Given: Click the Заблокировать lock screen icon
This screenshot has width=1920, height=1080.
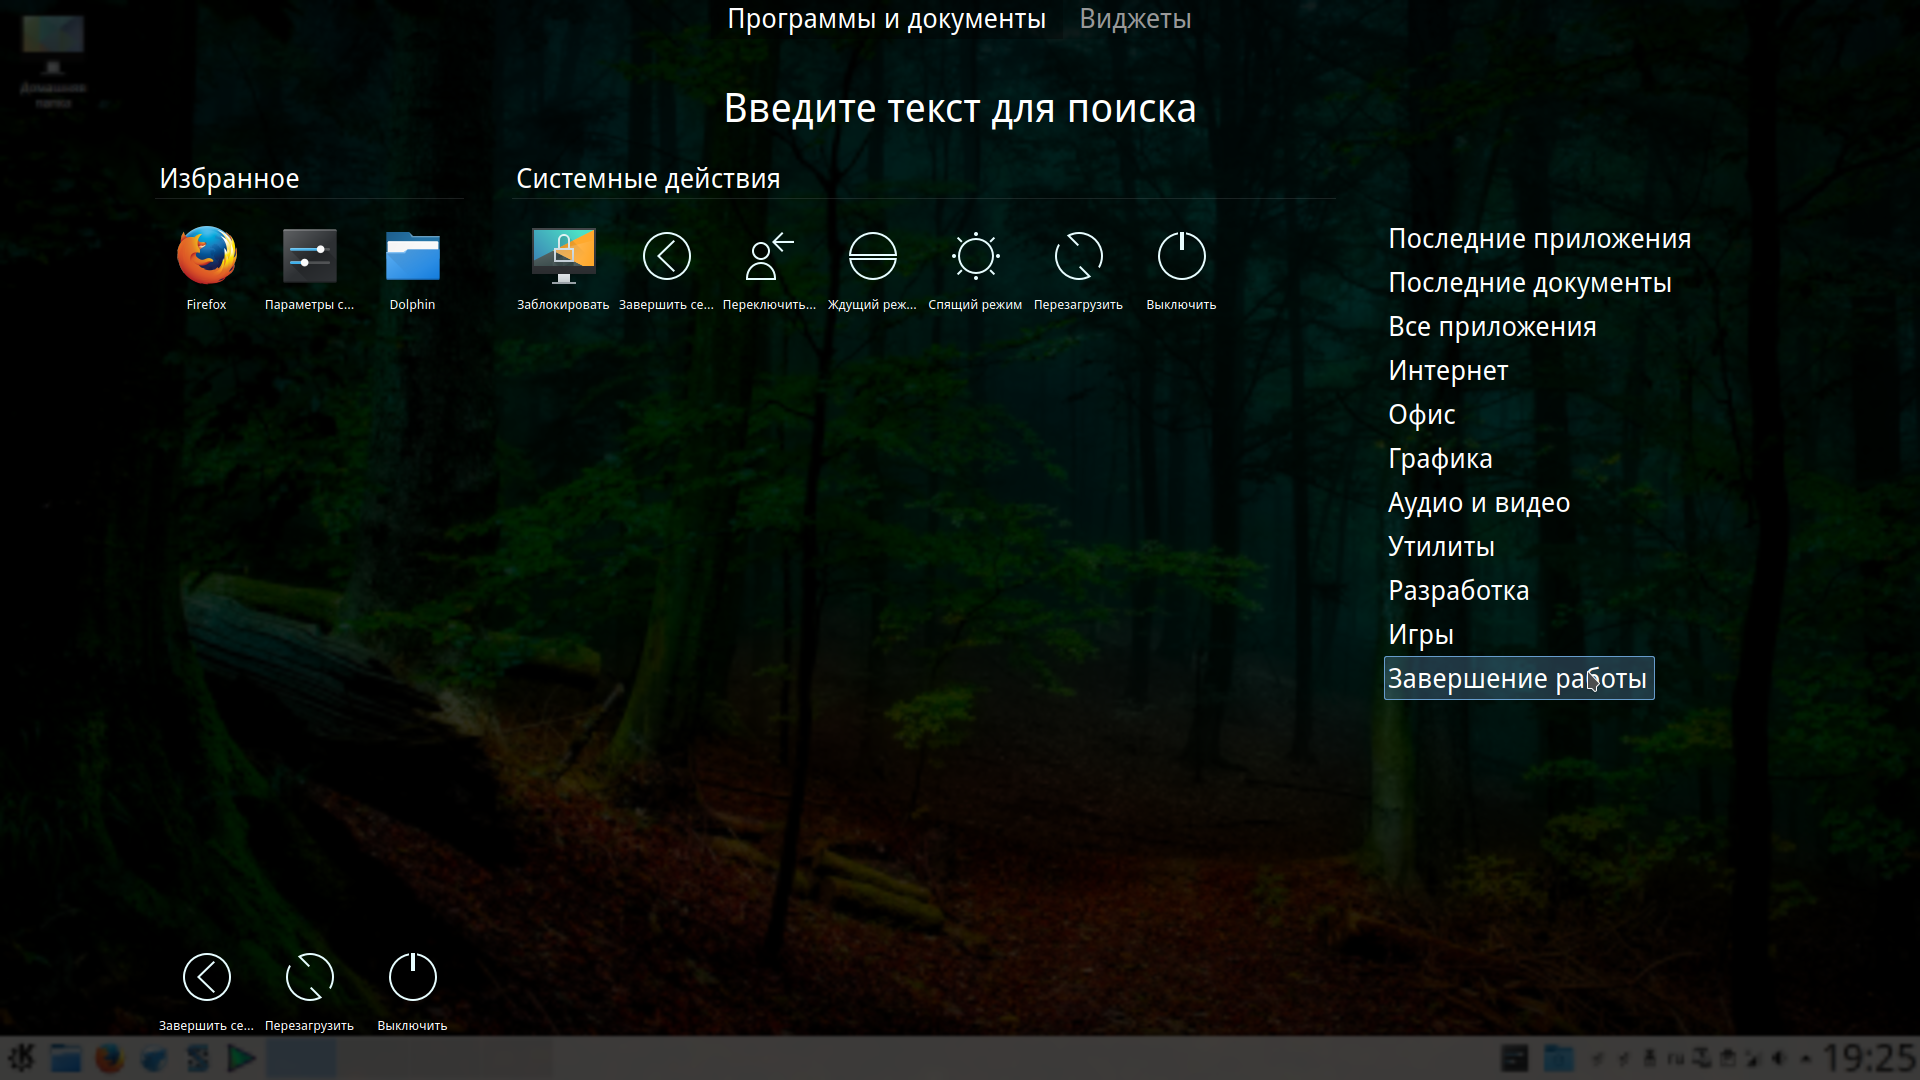Looking at the screenshot, I should point(563,257).
